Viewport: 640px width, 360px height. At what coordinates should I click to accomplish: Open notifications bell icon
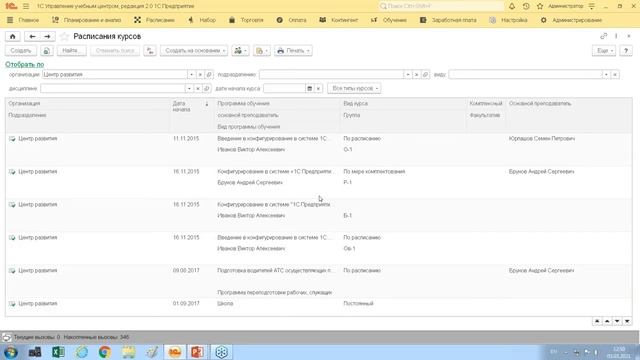512,6
